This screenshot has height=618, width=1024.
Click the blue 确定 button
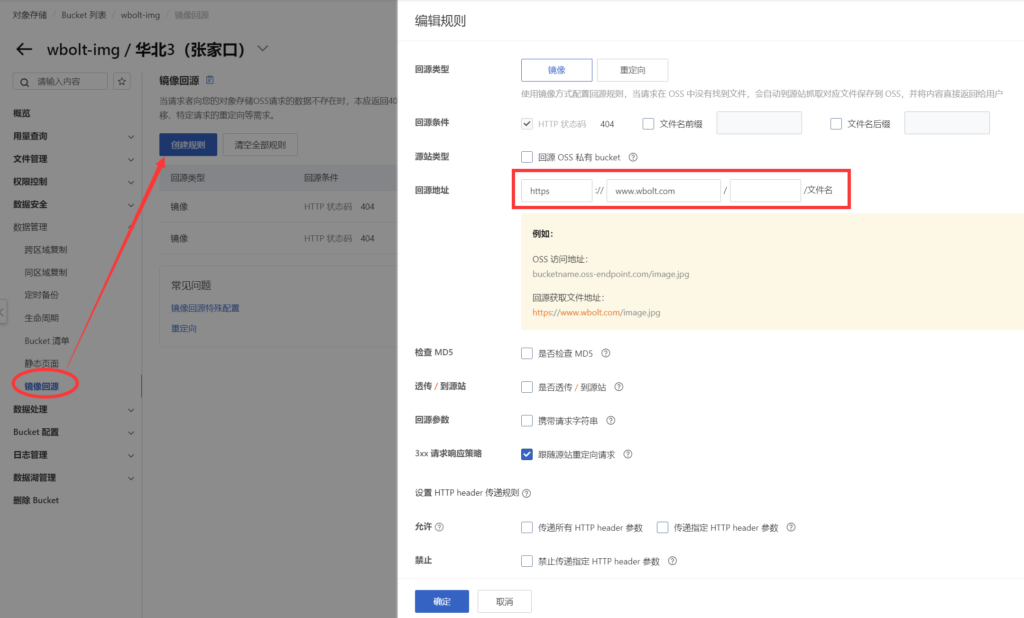441,601
